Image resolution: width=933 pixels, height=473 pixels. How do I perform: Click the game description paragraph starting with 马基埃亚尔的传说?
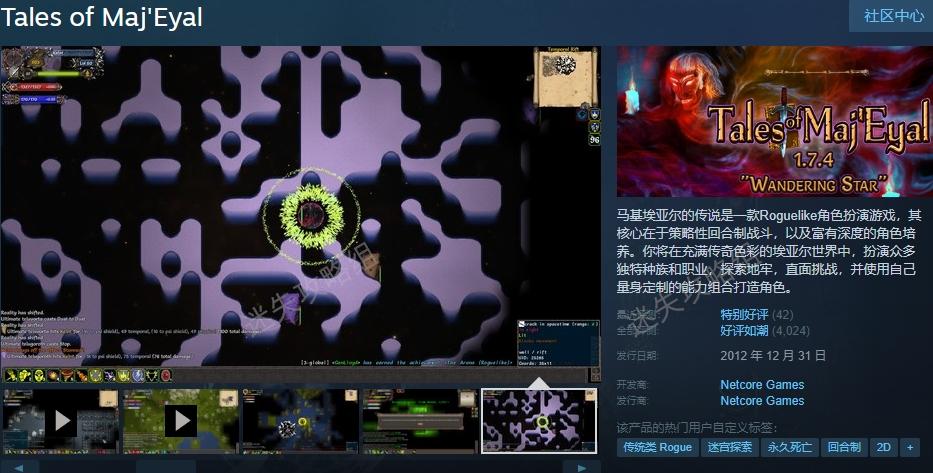(x=769, y=250)
